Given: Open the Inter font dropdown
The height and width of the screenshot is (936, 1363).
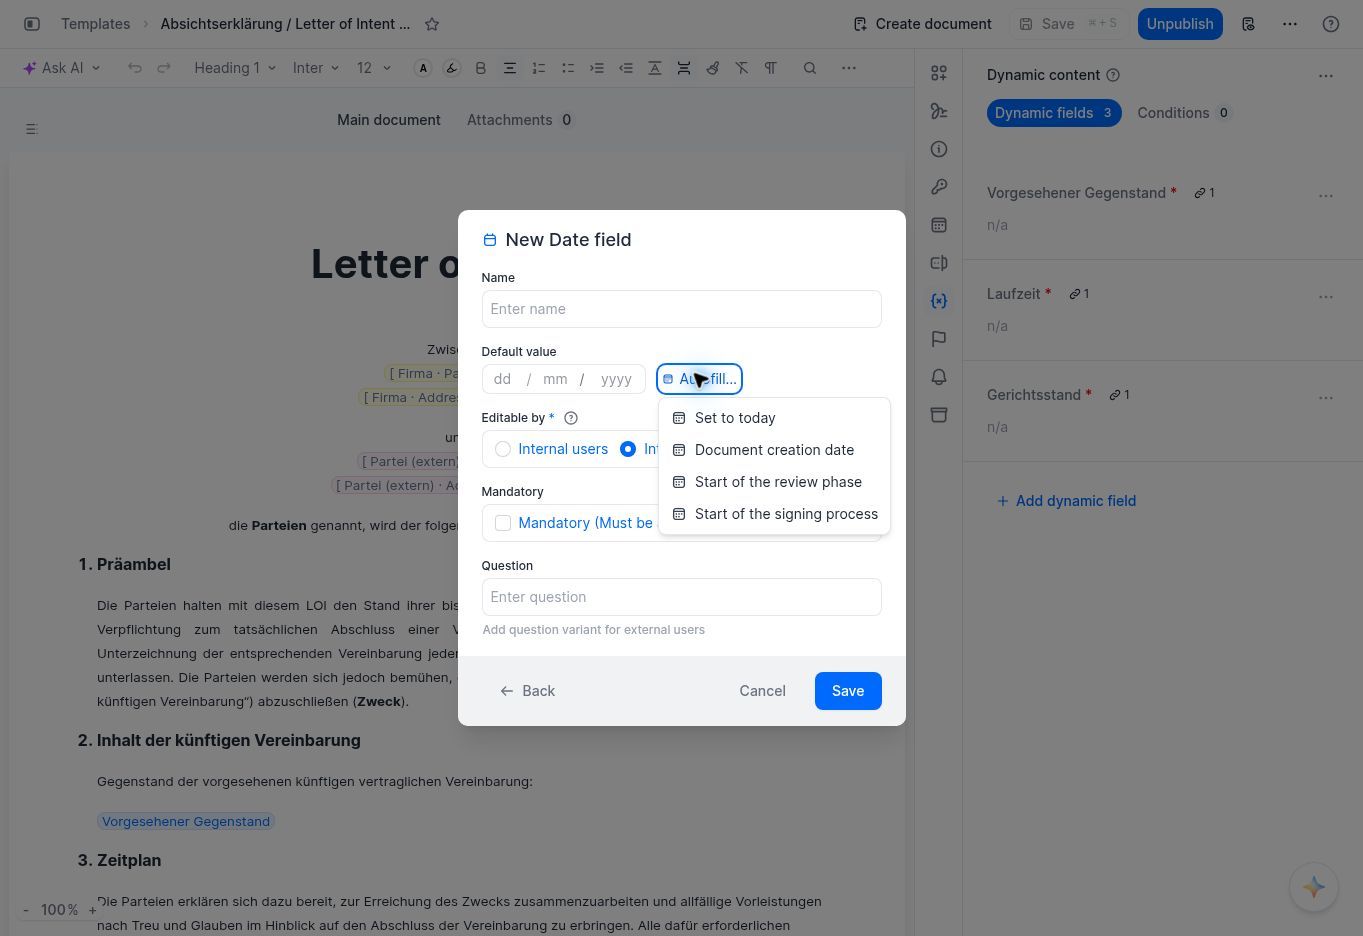Looking at the screenshot, I should tap(316, 68).
